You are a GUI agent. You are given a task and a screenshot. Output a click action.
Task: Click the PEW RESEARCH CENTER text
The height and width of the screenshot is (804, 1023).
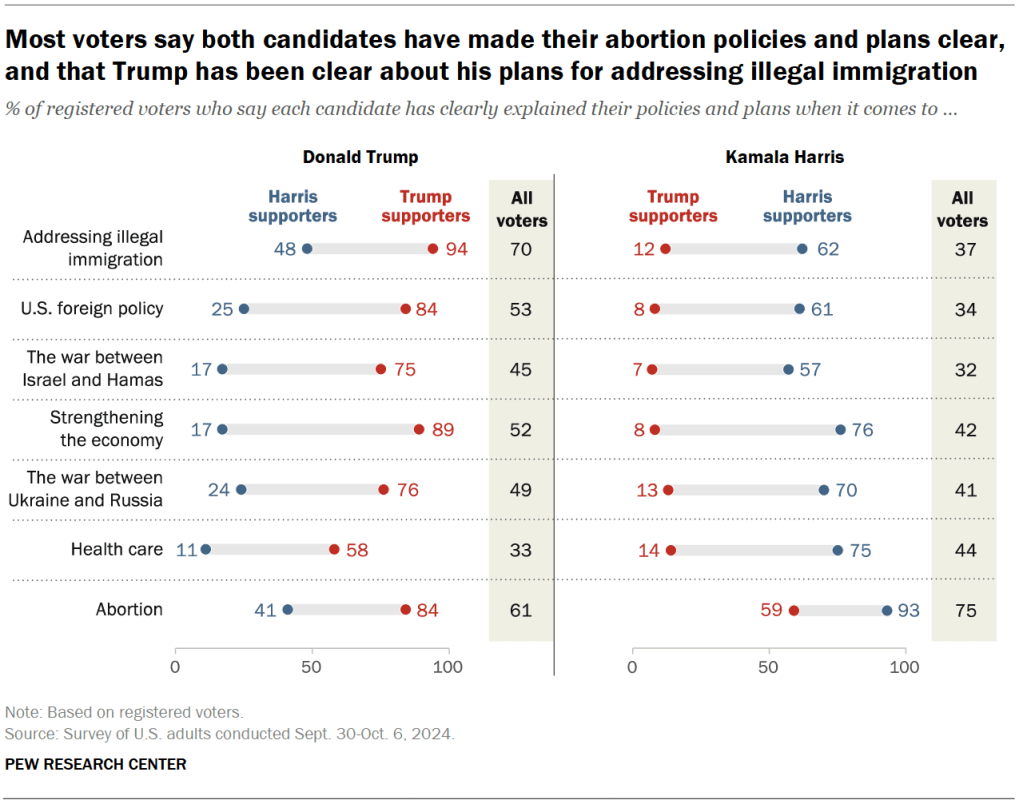click(x=96, y=765)
